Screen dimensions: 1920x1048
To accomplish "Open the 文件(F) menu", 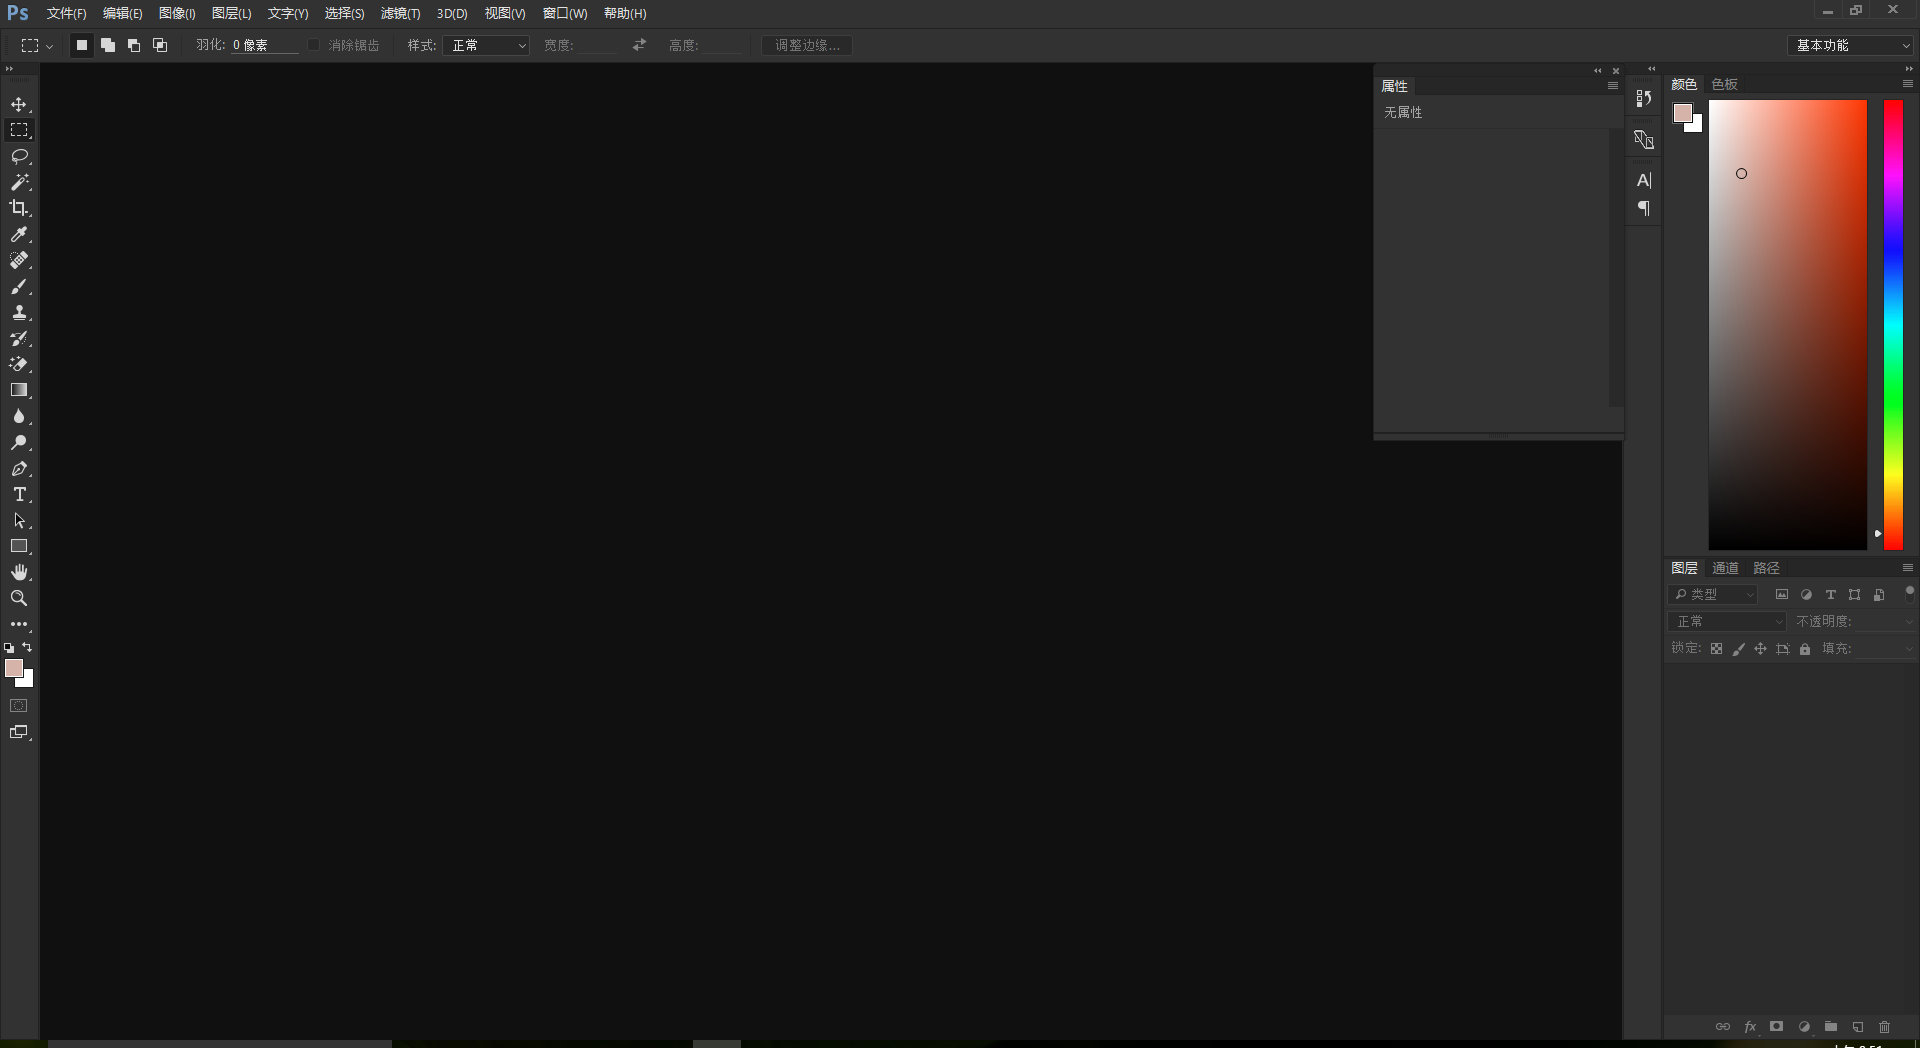I will click(66, 13).
